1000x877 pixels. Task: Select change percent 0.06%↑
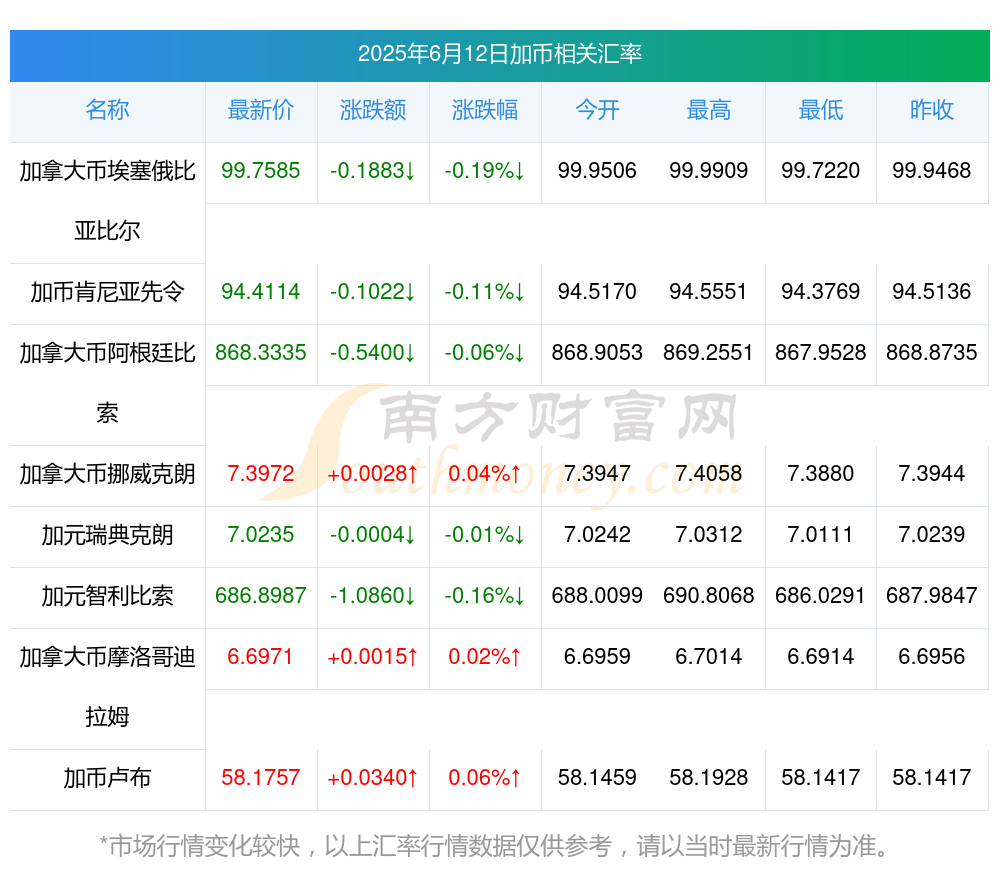(x=485, y=778)
